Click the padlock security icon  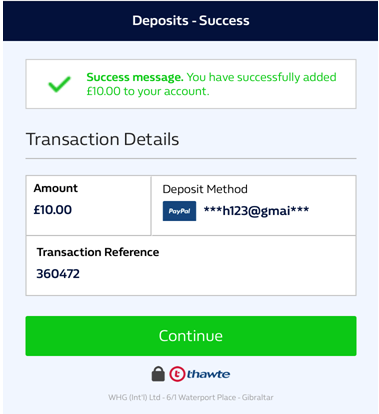tap(158, 374)
